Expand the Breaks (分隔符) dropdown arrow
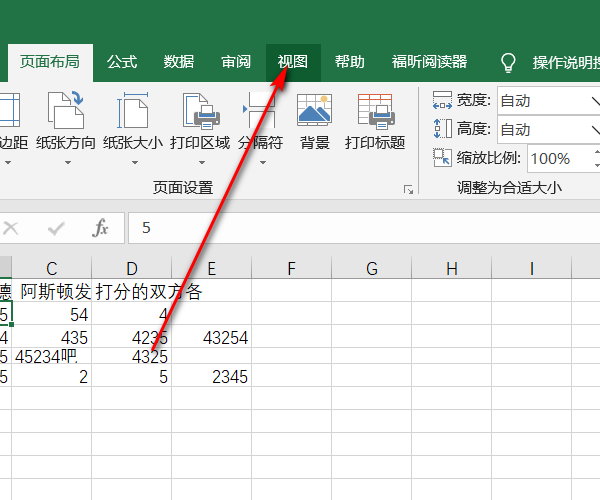This screenshot has width=600, height=500. pyautogui.click(x=262, y=163)
